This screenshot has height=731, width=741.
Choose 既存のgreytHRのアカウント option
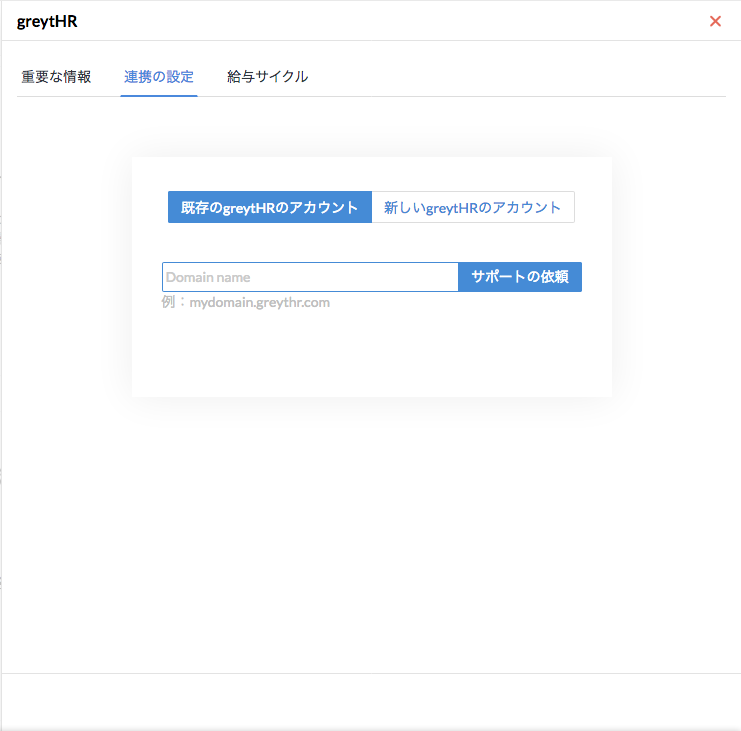click(x=270, y=207)
